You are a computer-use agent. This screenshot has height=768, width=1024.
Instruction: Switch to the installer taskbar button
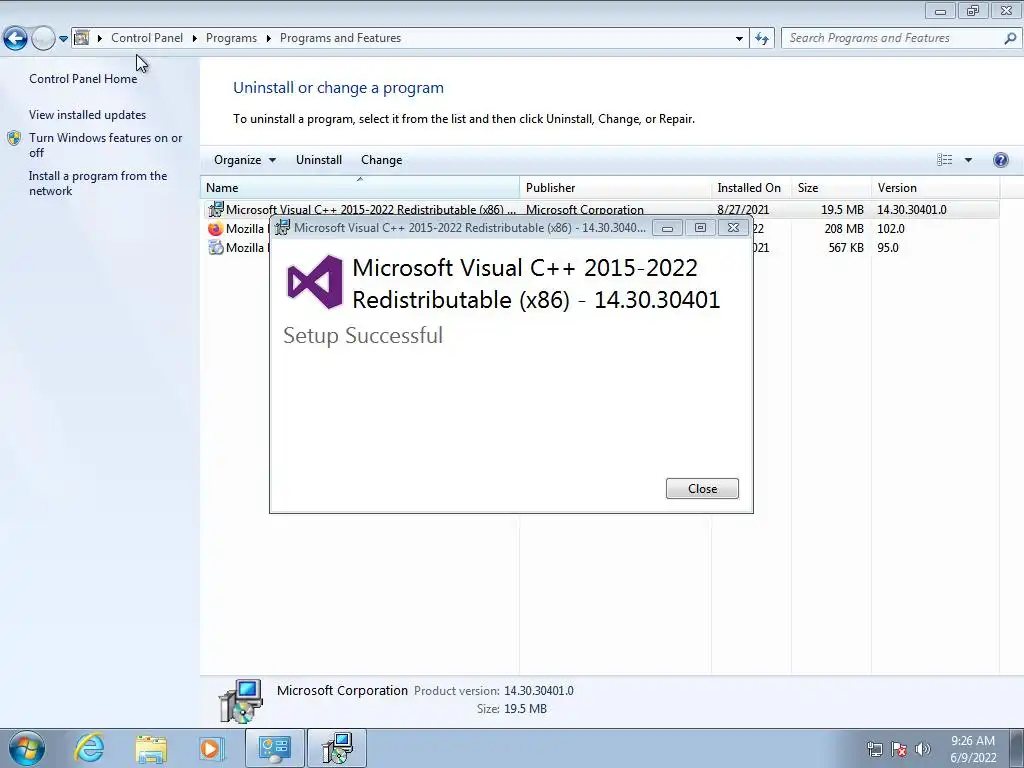pyautogui.click(x=337, y=748)
